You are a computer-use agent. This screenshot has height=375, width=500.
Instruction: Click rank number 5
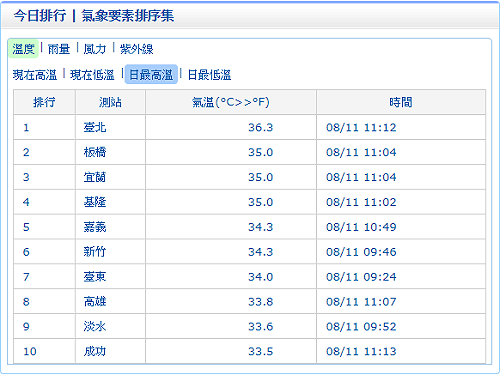(26, 227)
